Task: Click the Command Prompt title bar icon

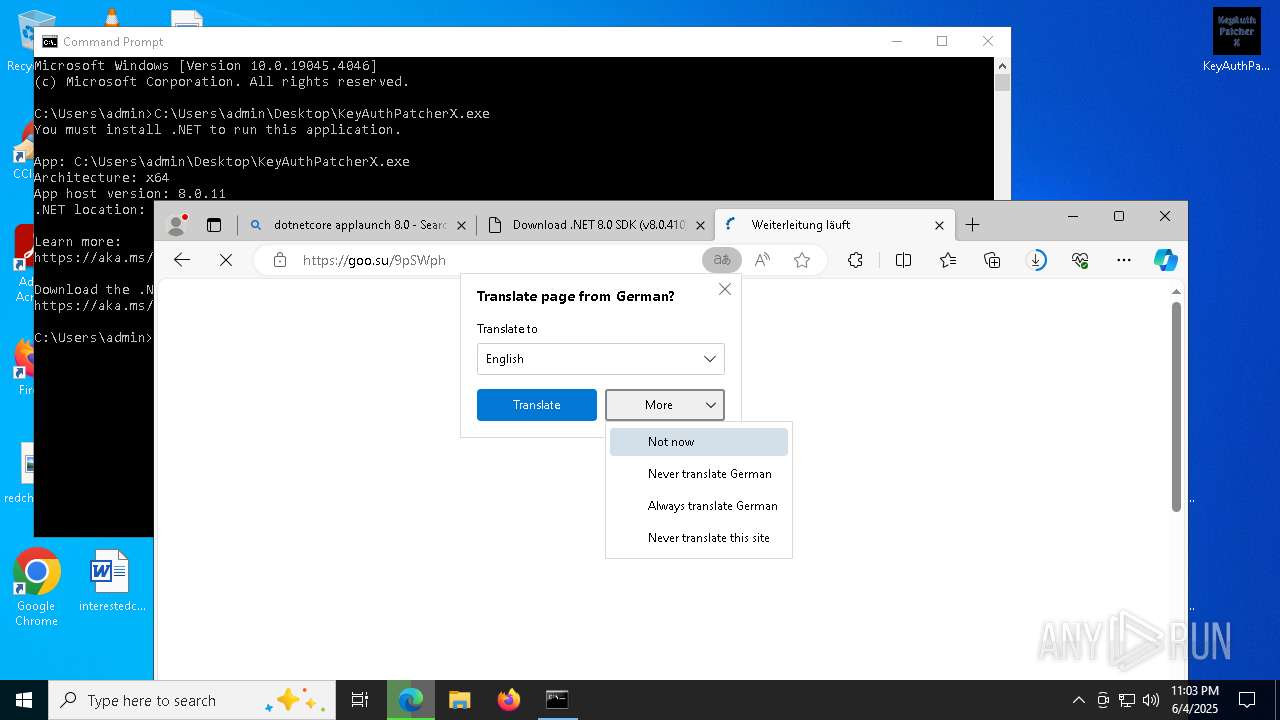Action: pos(48,42)
